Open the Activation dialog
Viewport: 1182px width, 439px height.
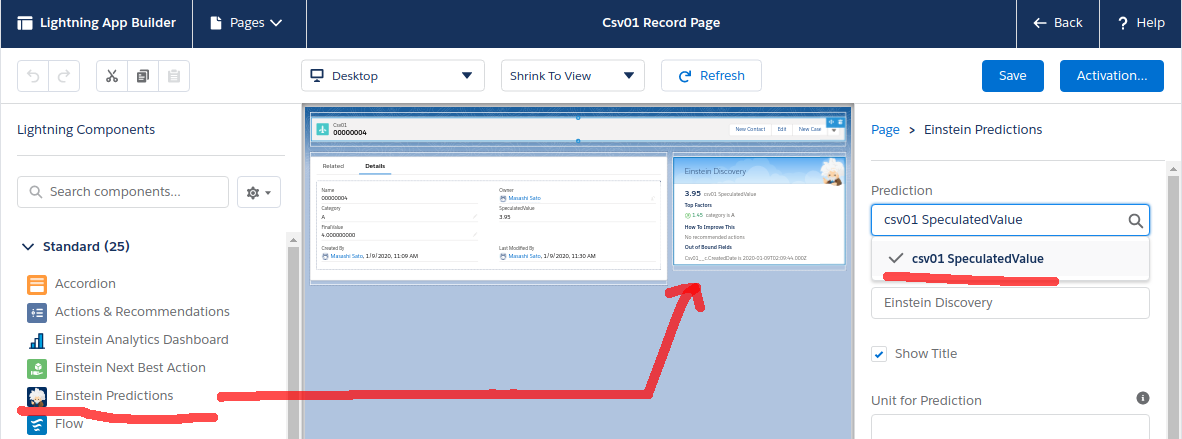click(1111, 75)
